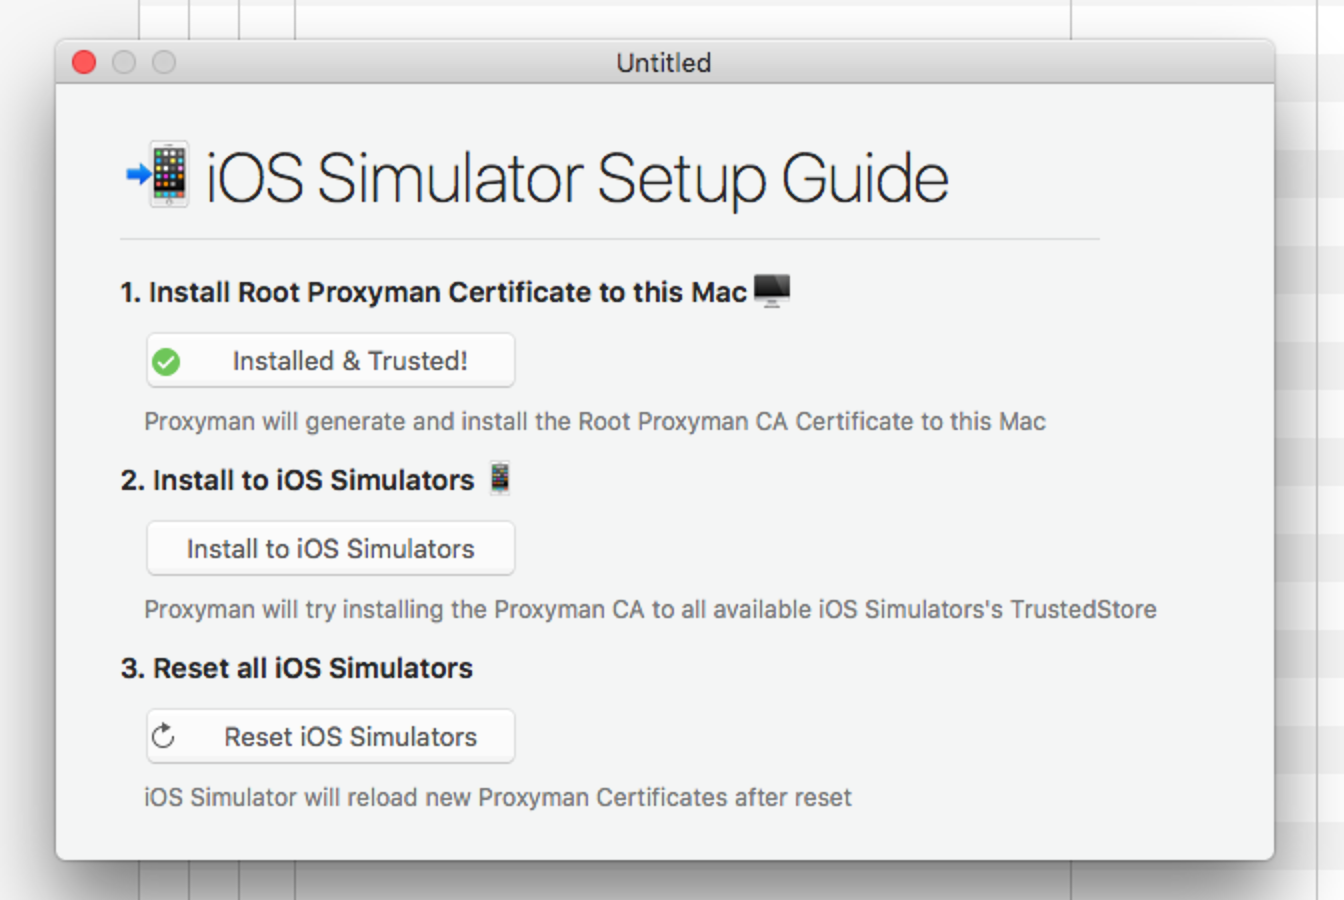Image resolution: width=1344 pixels, height=900 pixels.
Task: Click the small phone glyph beside Install heading
Action: point(498,478)
